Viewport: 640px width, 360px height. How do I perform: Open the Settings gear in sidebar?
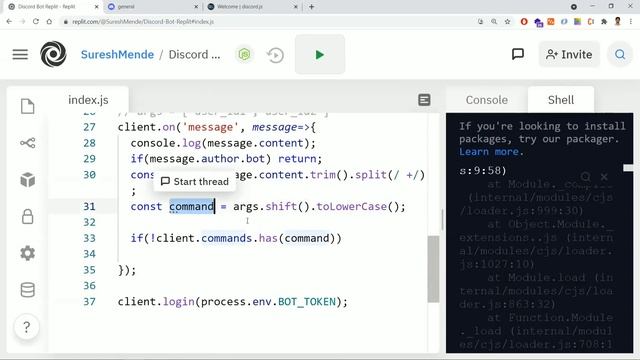click(x=27, y=253)
